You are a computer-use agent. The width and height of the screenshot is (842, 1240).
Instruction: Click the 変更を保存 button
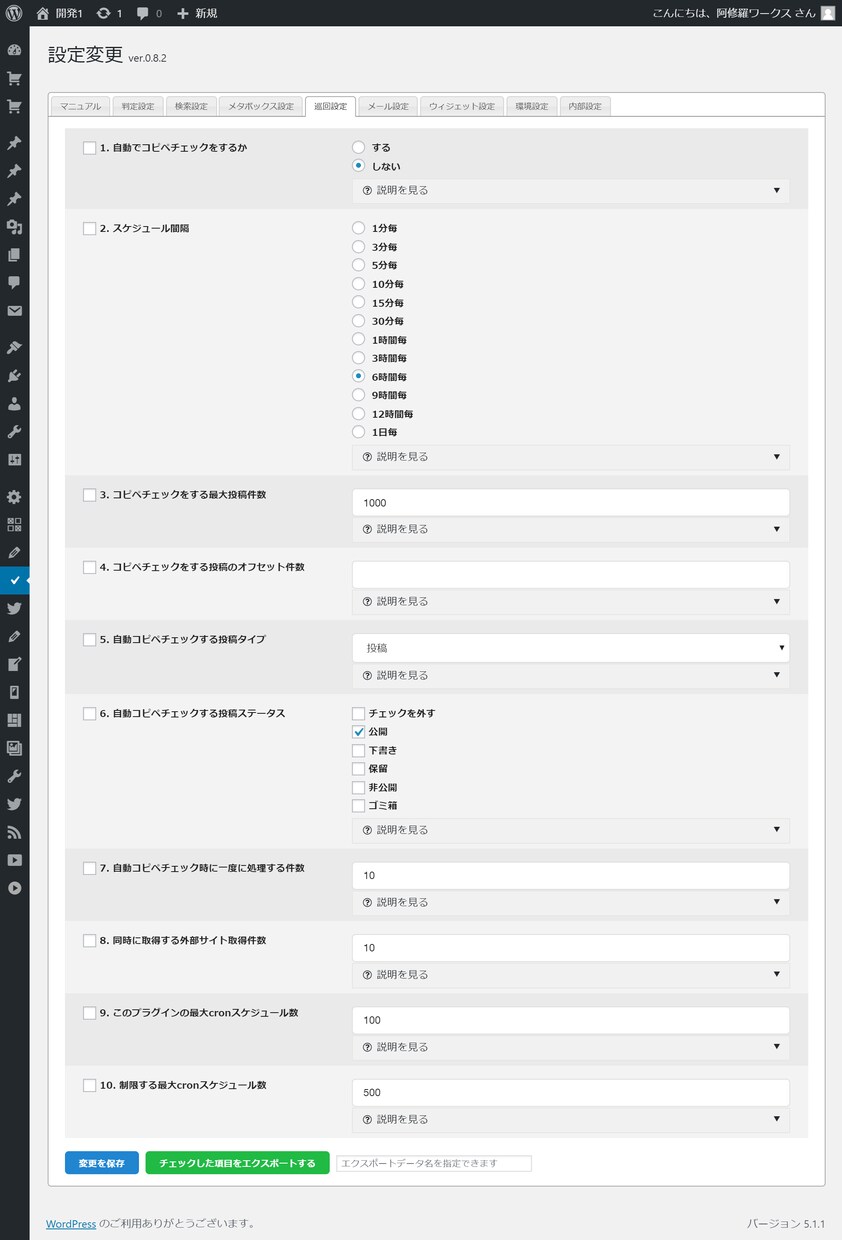click(102, 1163)
